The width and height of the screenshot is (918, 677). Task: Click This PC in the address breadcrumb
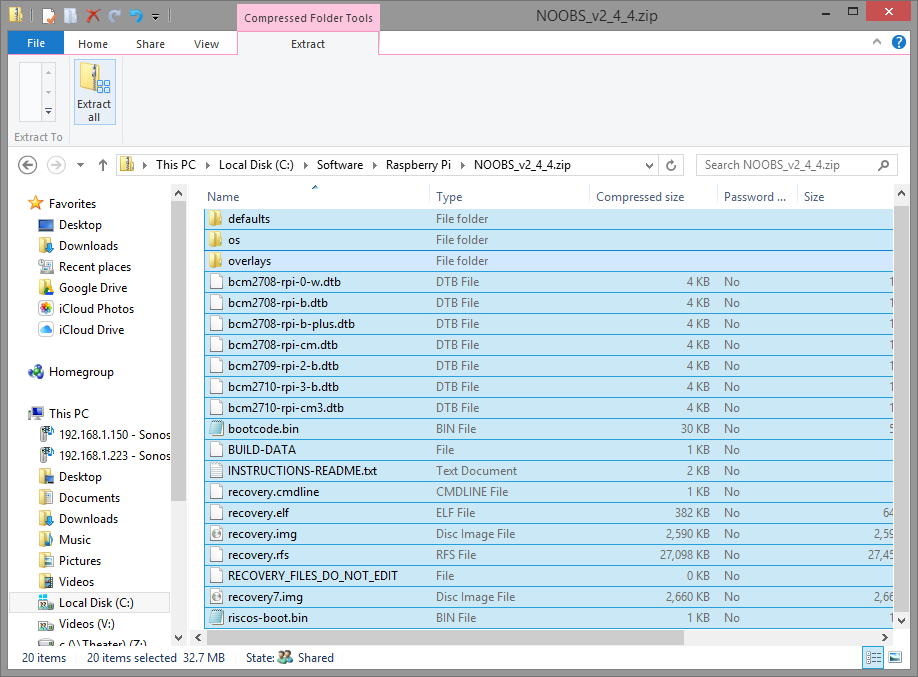point(176,165)
